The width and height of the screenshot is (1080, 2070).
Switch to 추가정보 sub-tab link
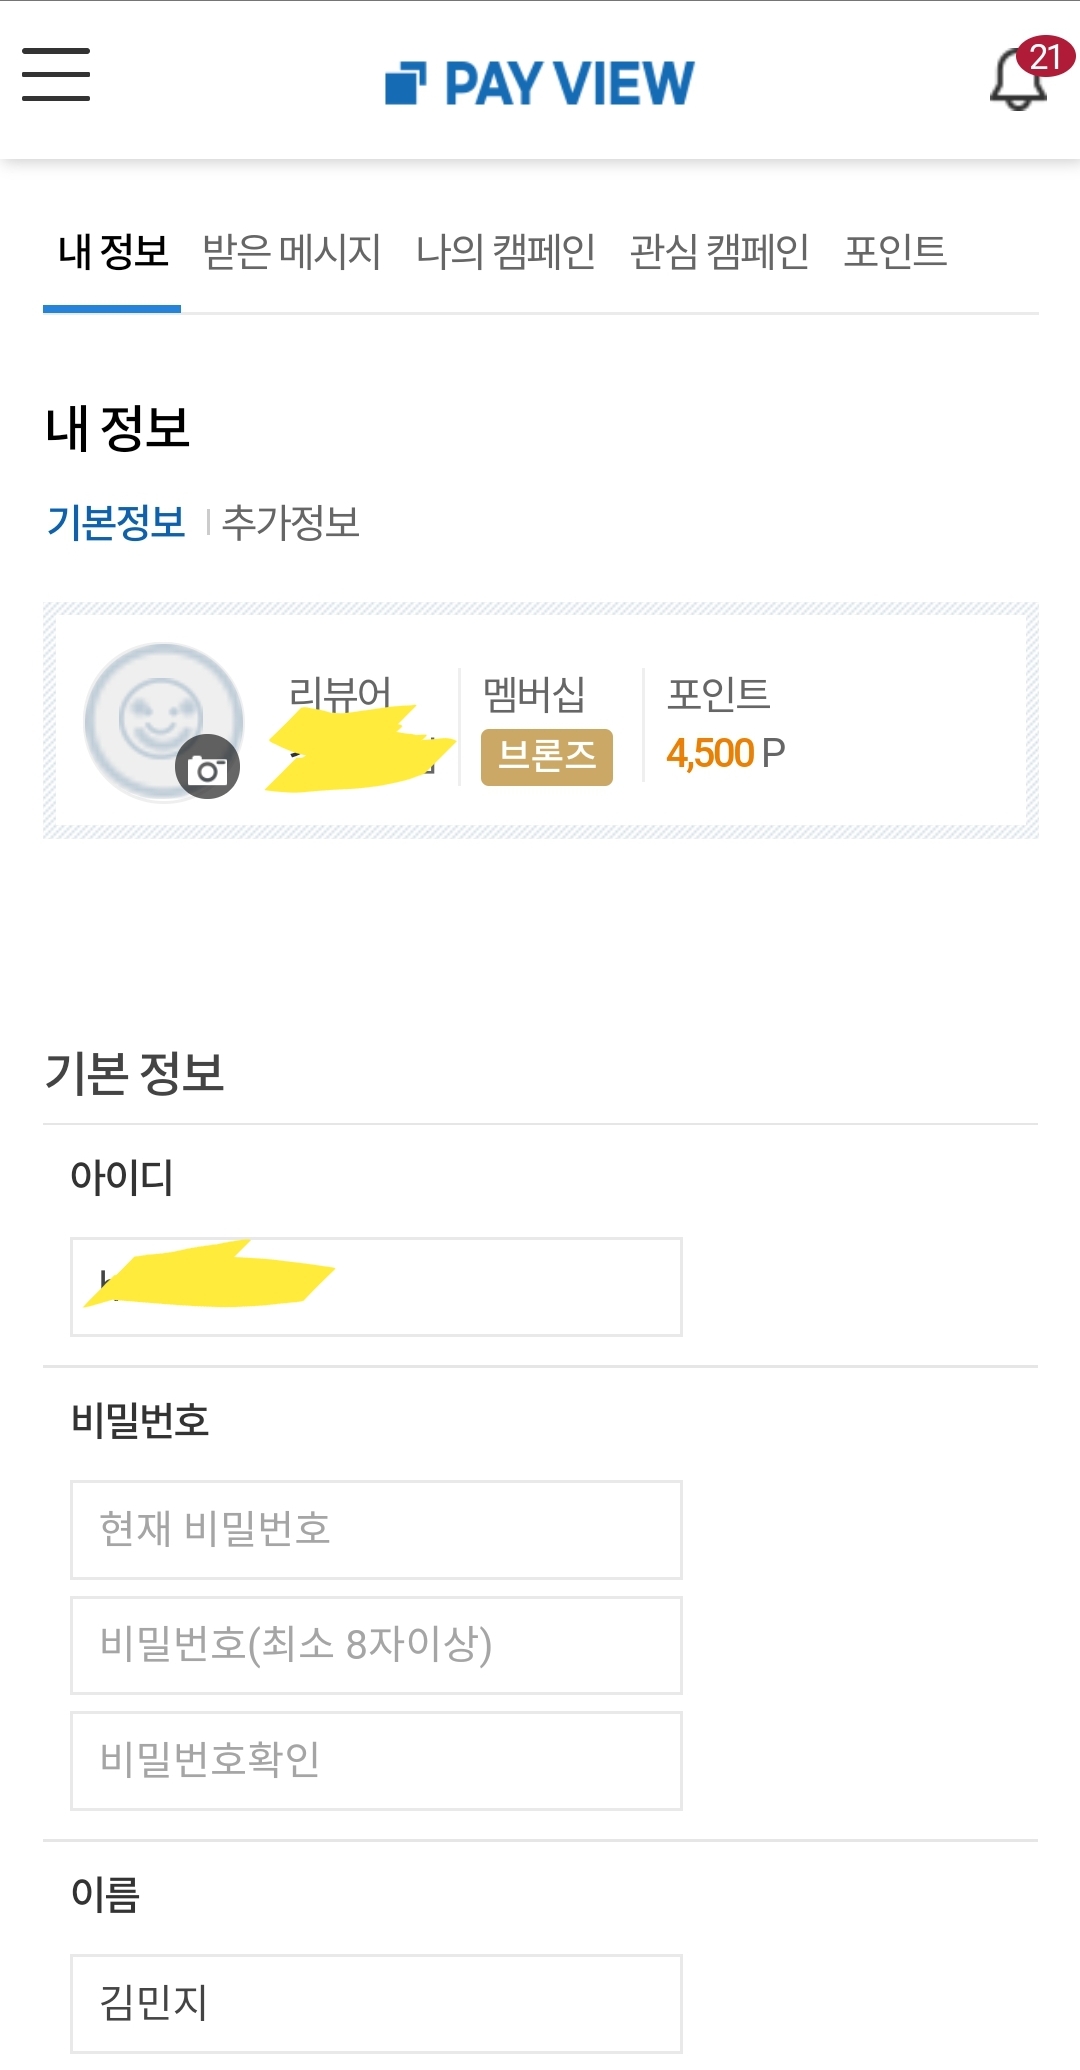coord(291,523)
